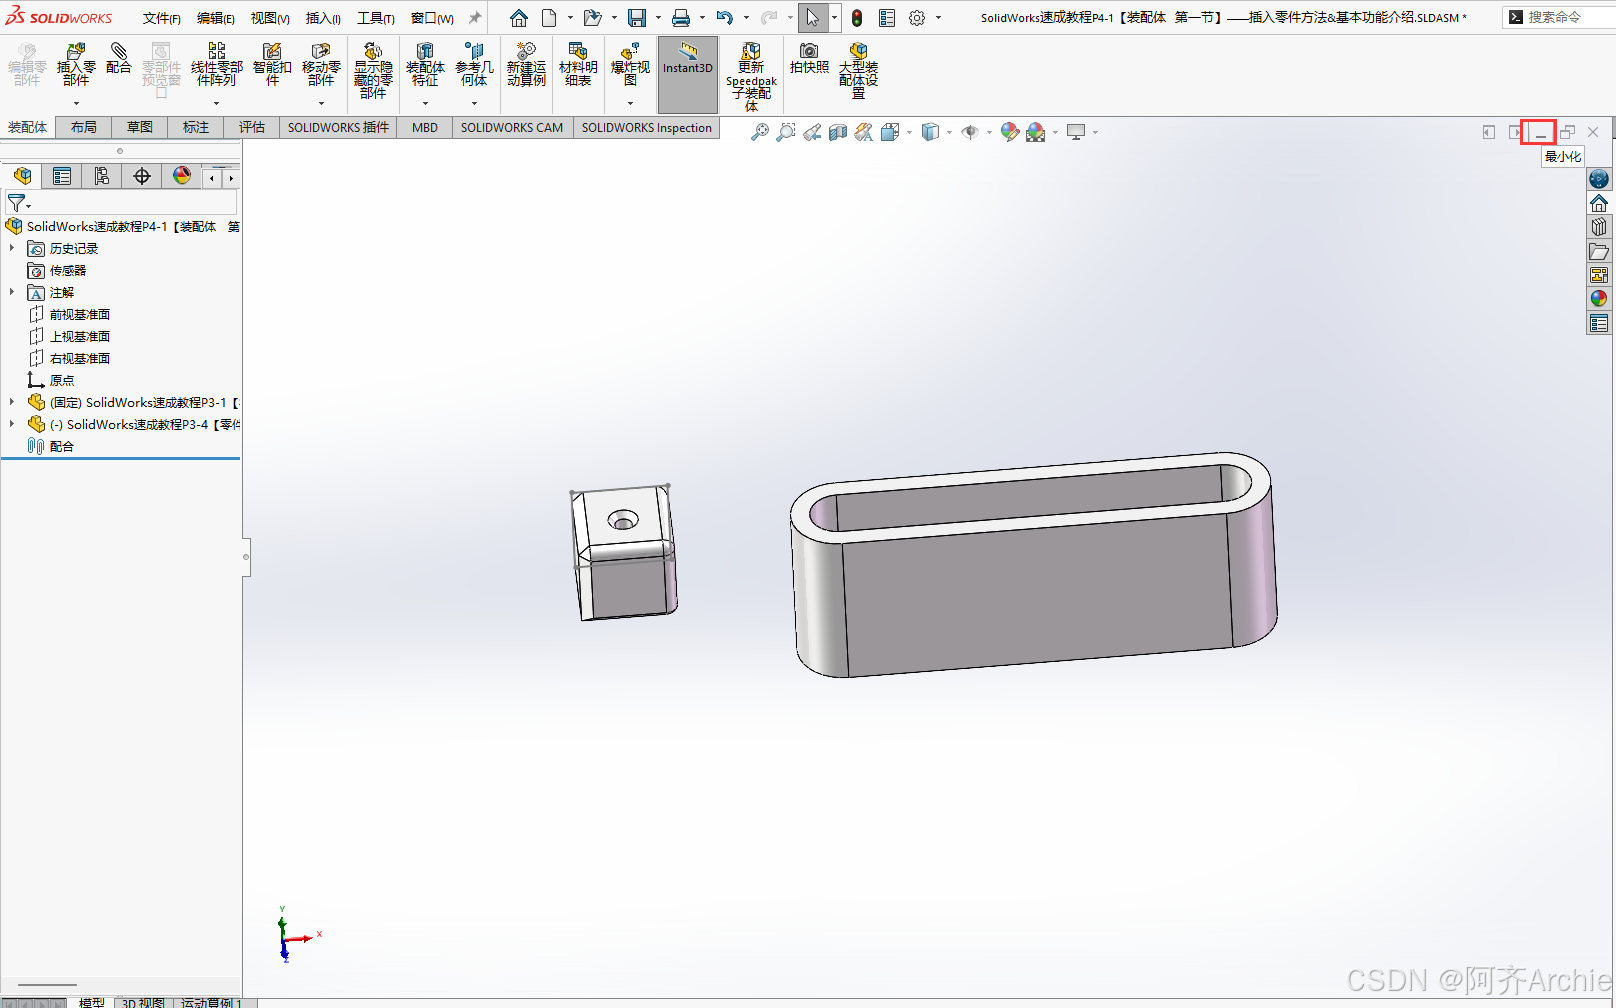
Task: Open the View Palette in task pane
Action: (1599, 275)
